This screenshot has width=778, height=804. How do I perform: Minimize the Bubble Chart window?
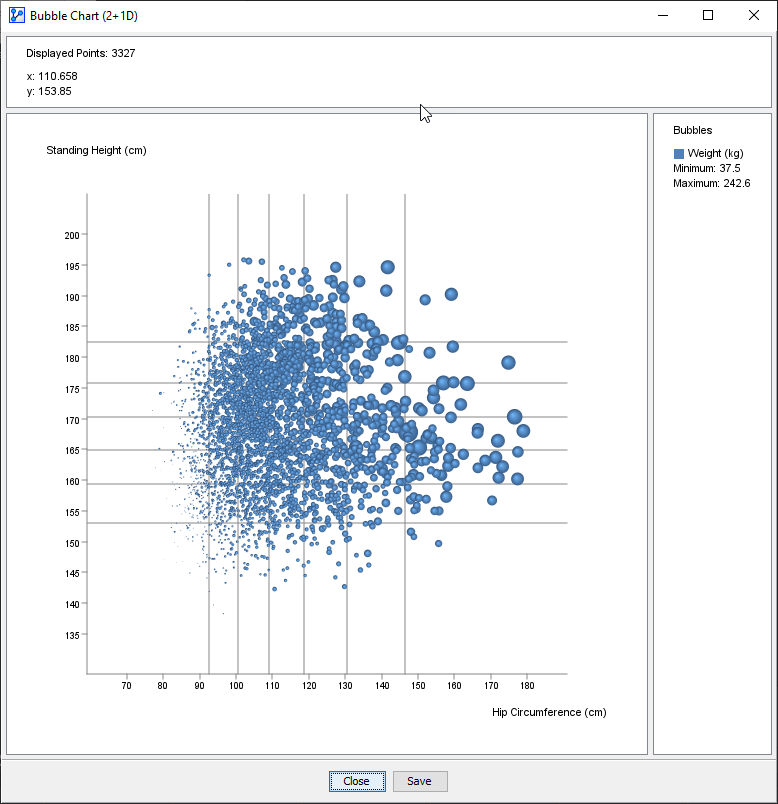[x=662, y=16]
